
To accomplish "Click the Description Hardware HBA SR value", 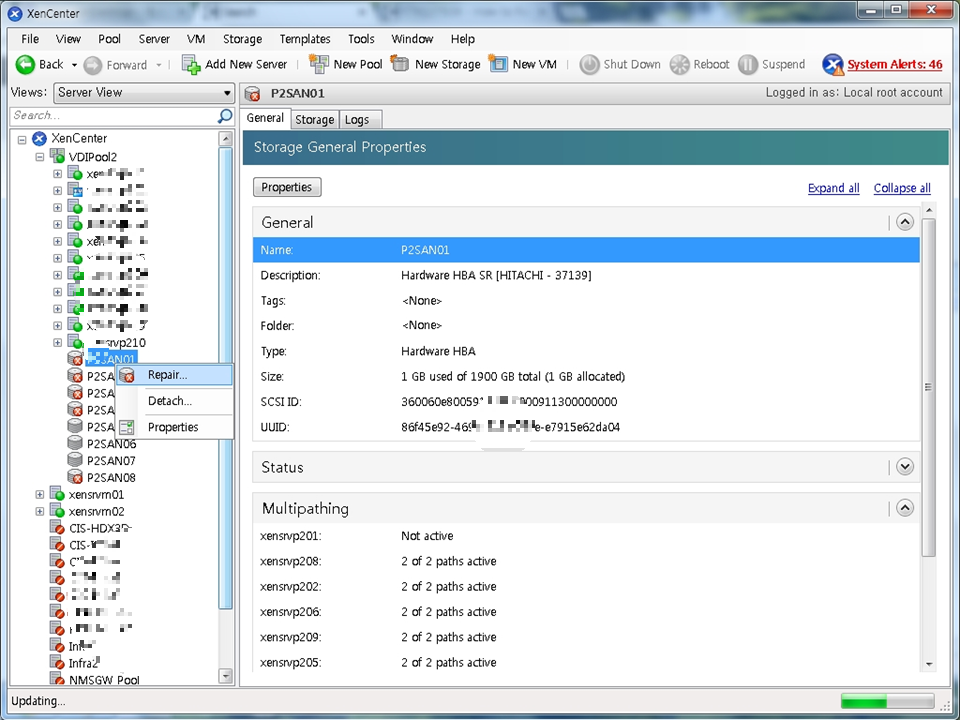I will [x=496, y=276].
